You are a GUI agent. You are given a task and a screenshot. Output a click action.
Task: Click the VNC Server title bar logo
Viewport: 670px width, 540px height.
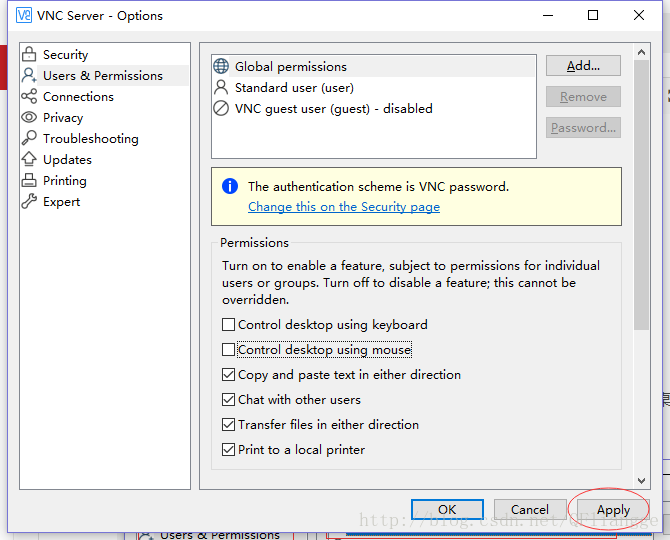tap(24, 15)
